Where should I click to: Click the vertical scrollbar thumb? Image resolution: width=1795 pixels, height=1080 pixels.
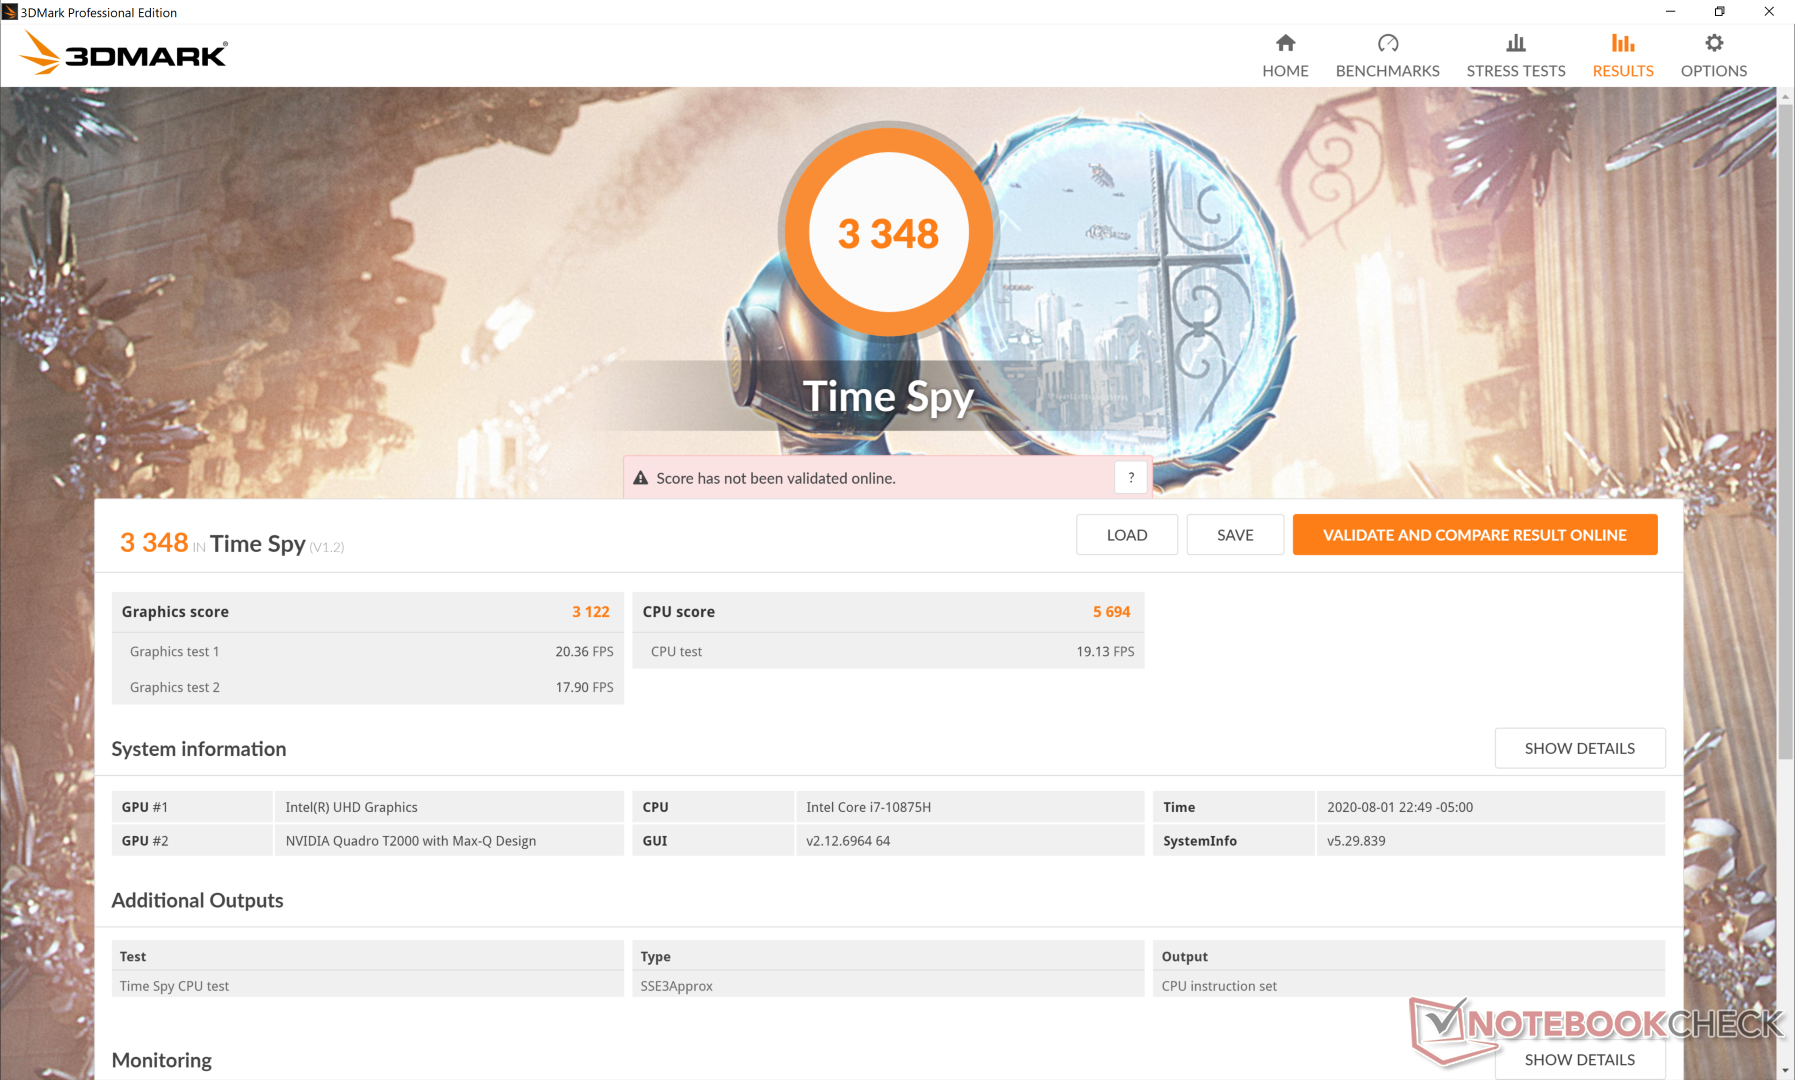point(1786,430)
